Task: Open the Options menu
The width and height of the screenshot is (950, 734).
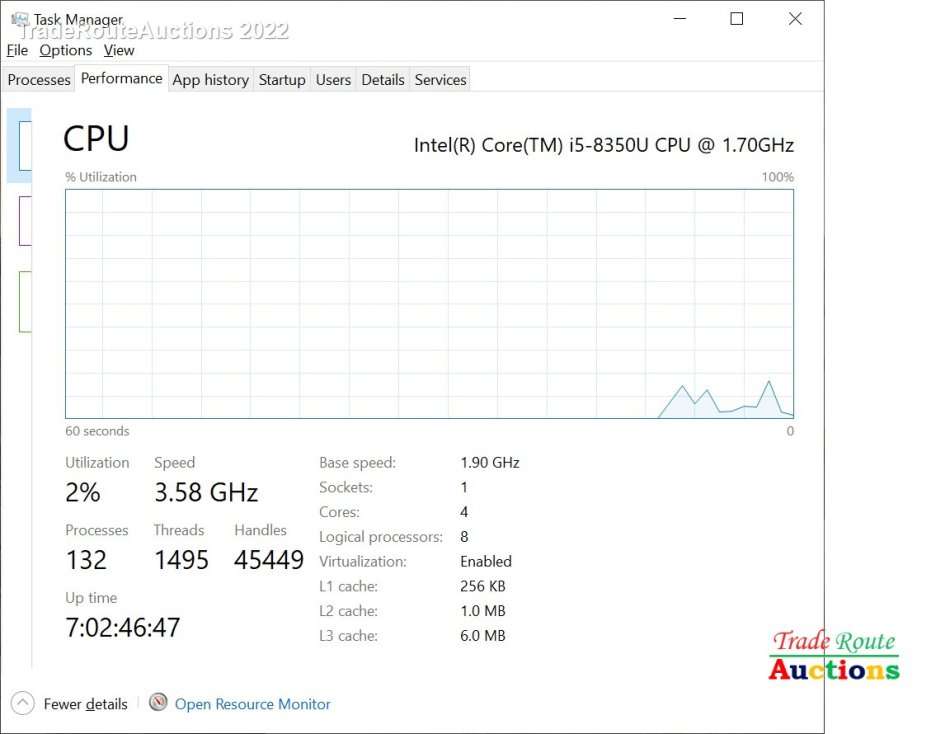Action: pos(66,50)
